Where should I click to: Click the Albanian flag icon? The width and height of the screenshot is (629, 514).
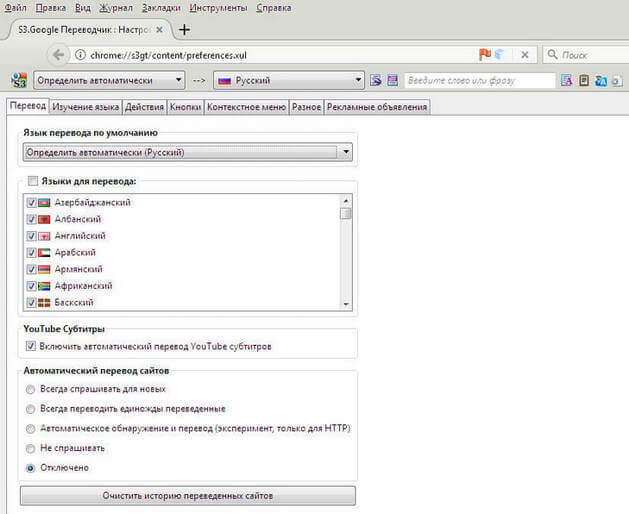(x=44, y=219)
